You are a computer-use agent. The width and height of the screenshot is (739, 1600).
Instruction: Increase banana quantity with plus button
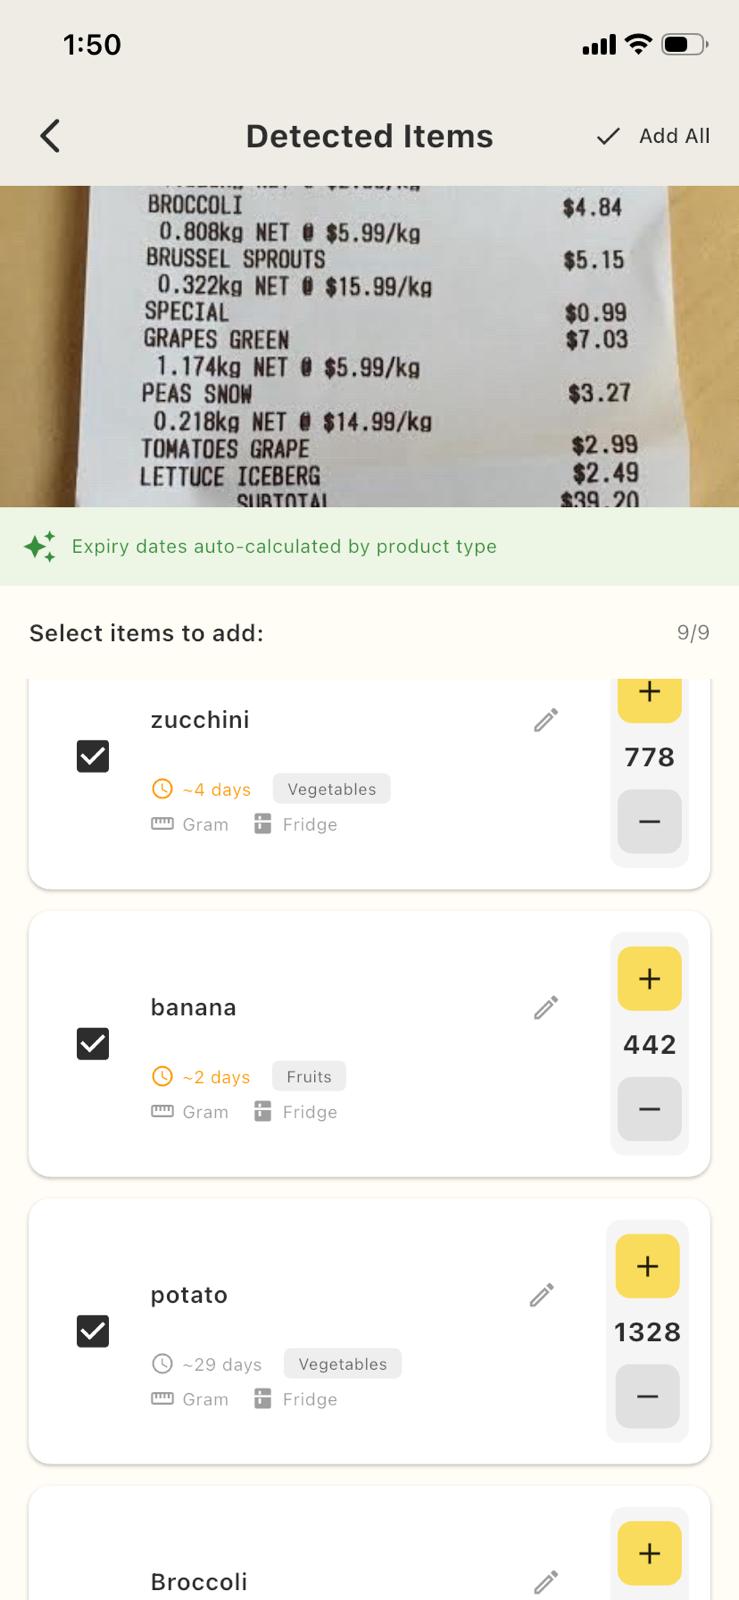649,979
